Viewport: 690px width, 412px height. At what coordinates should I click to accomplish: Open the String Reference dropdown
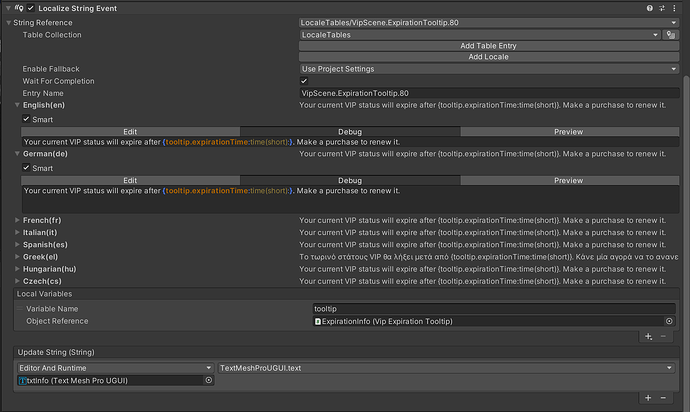(x=489, y=21)
